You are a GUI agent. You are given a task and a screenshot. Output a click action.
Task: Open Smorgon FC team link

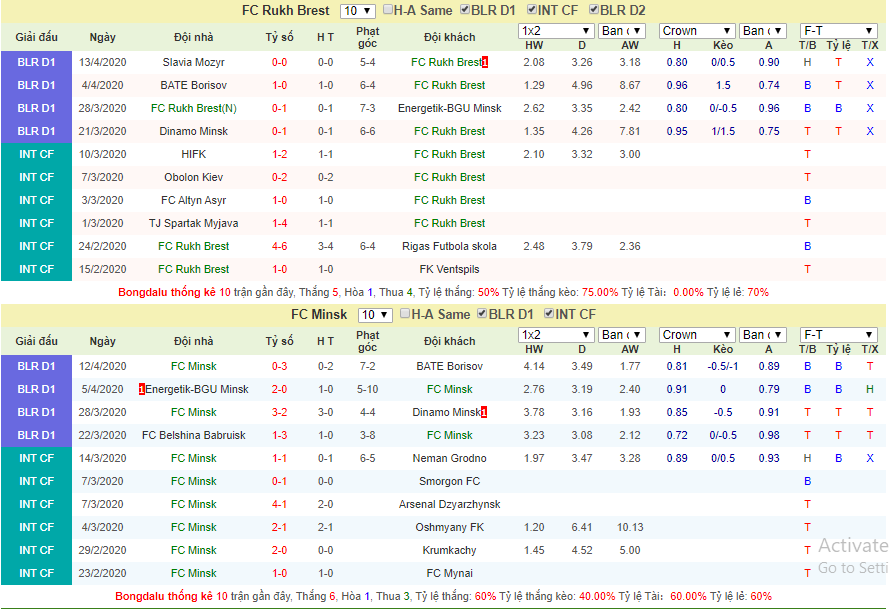(x=449, y=481)
